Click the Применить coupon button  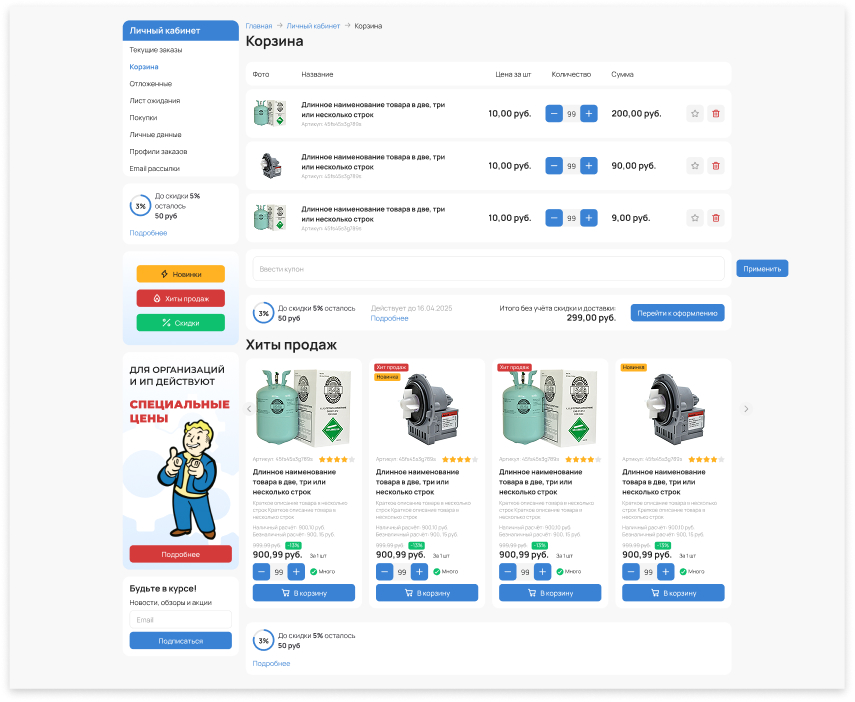[x=762, y=269]
